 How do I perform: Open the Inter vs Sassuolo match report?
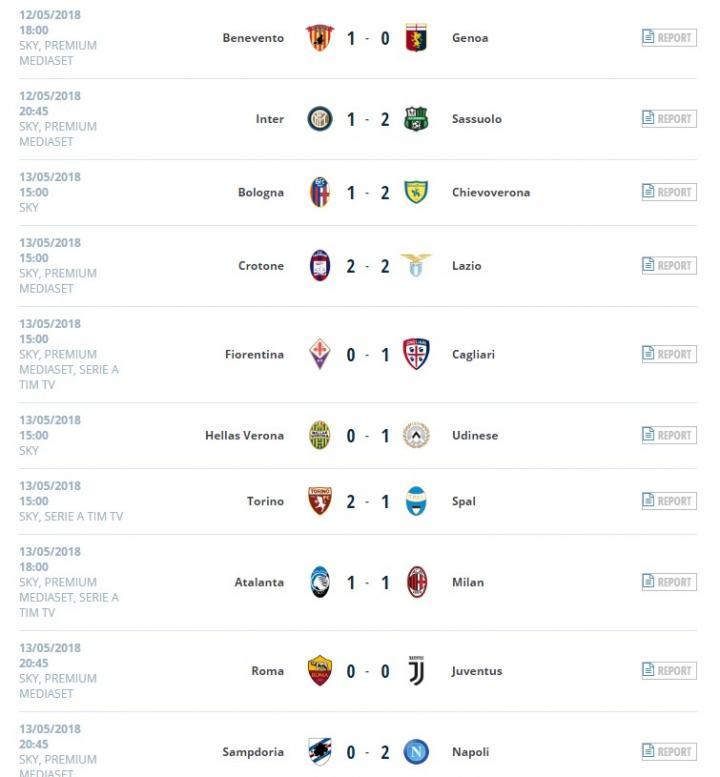(x=668, y=119)
